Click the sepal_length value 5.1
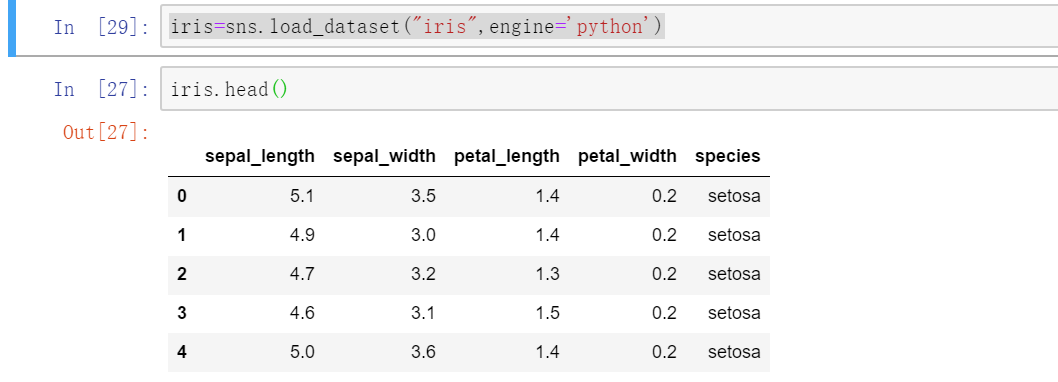Image resolution: width=1058 pixels, height=382 pixels. [301, 196]
